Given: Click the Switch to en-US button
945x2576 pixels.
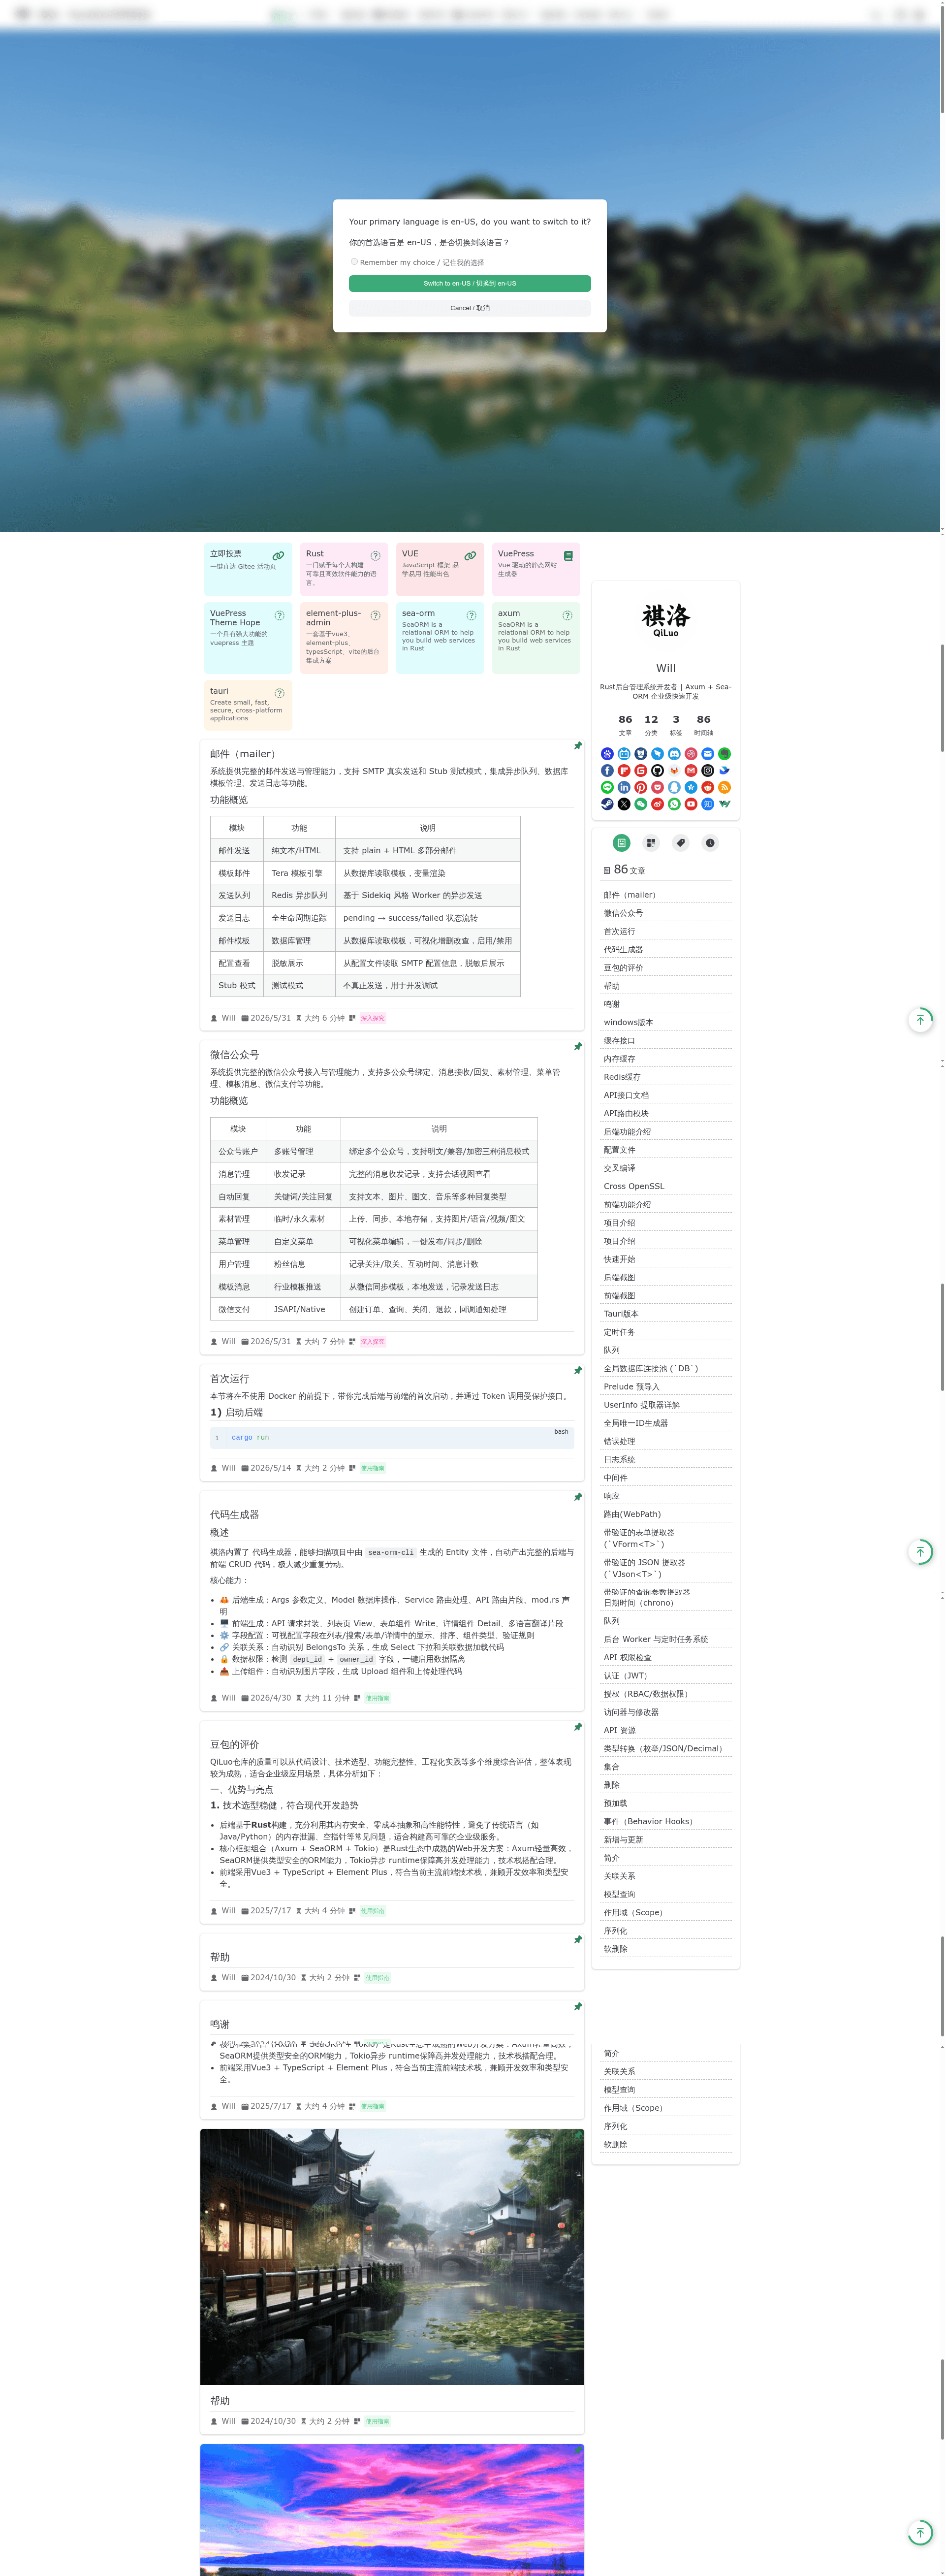Looking at the screenshot, I should coord(470,283).
